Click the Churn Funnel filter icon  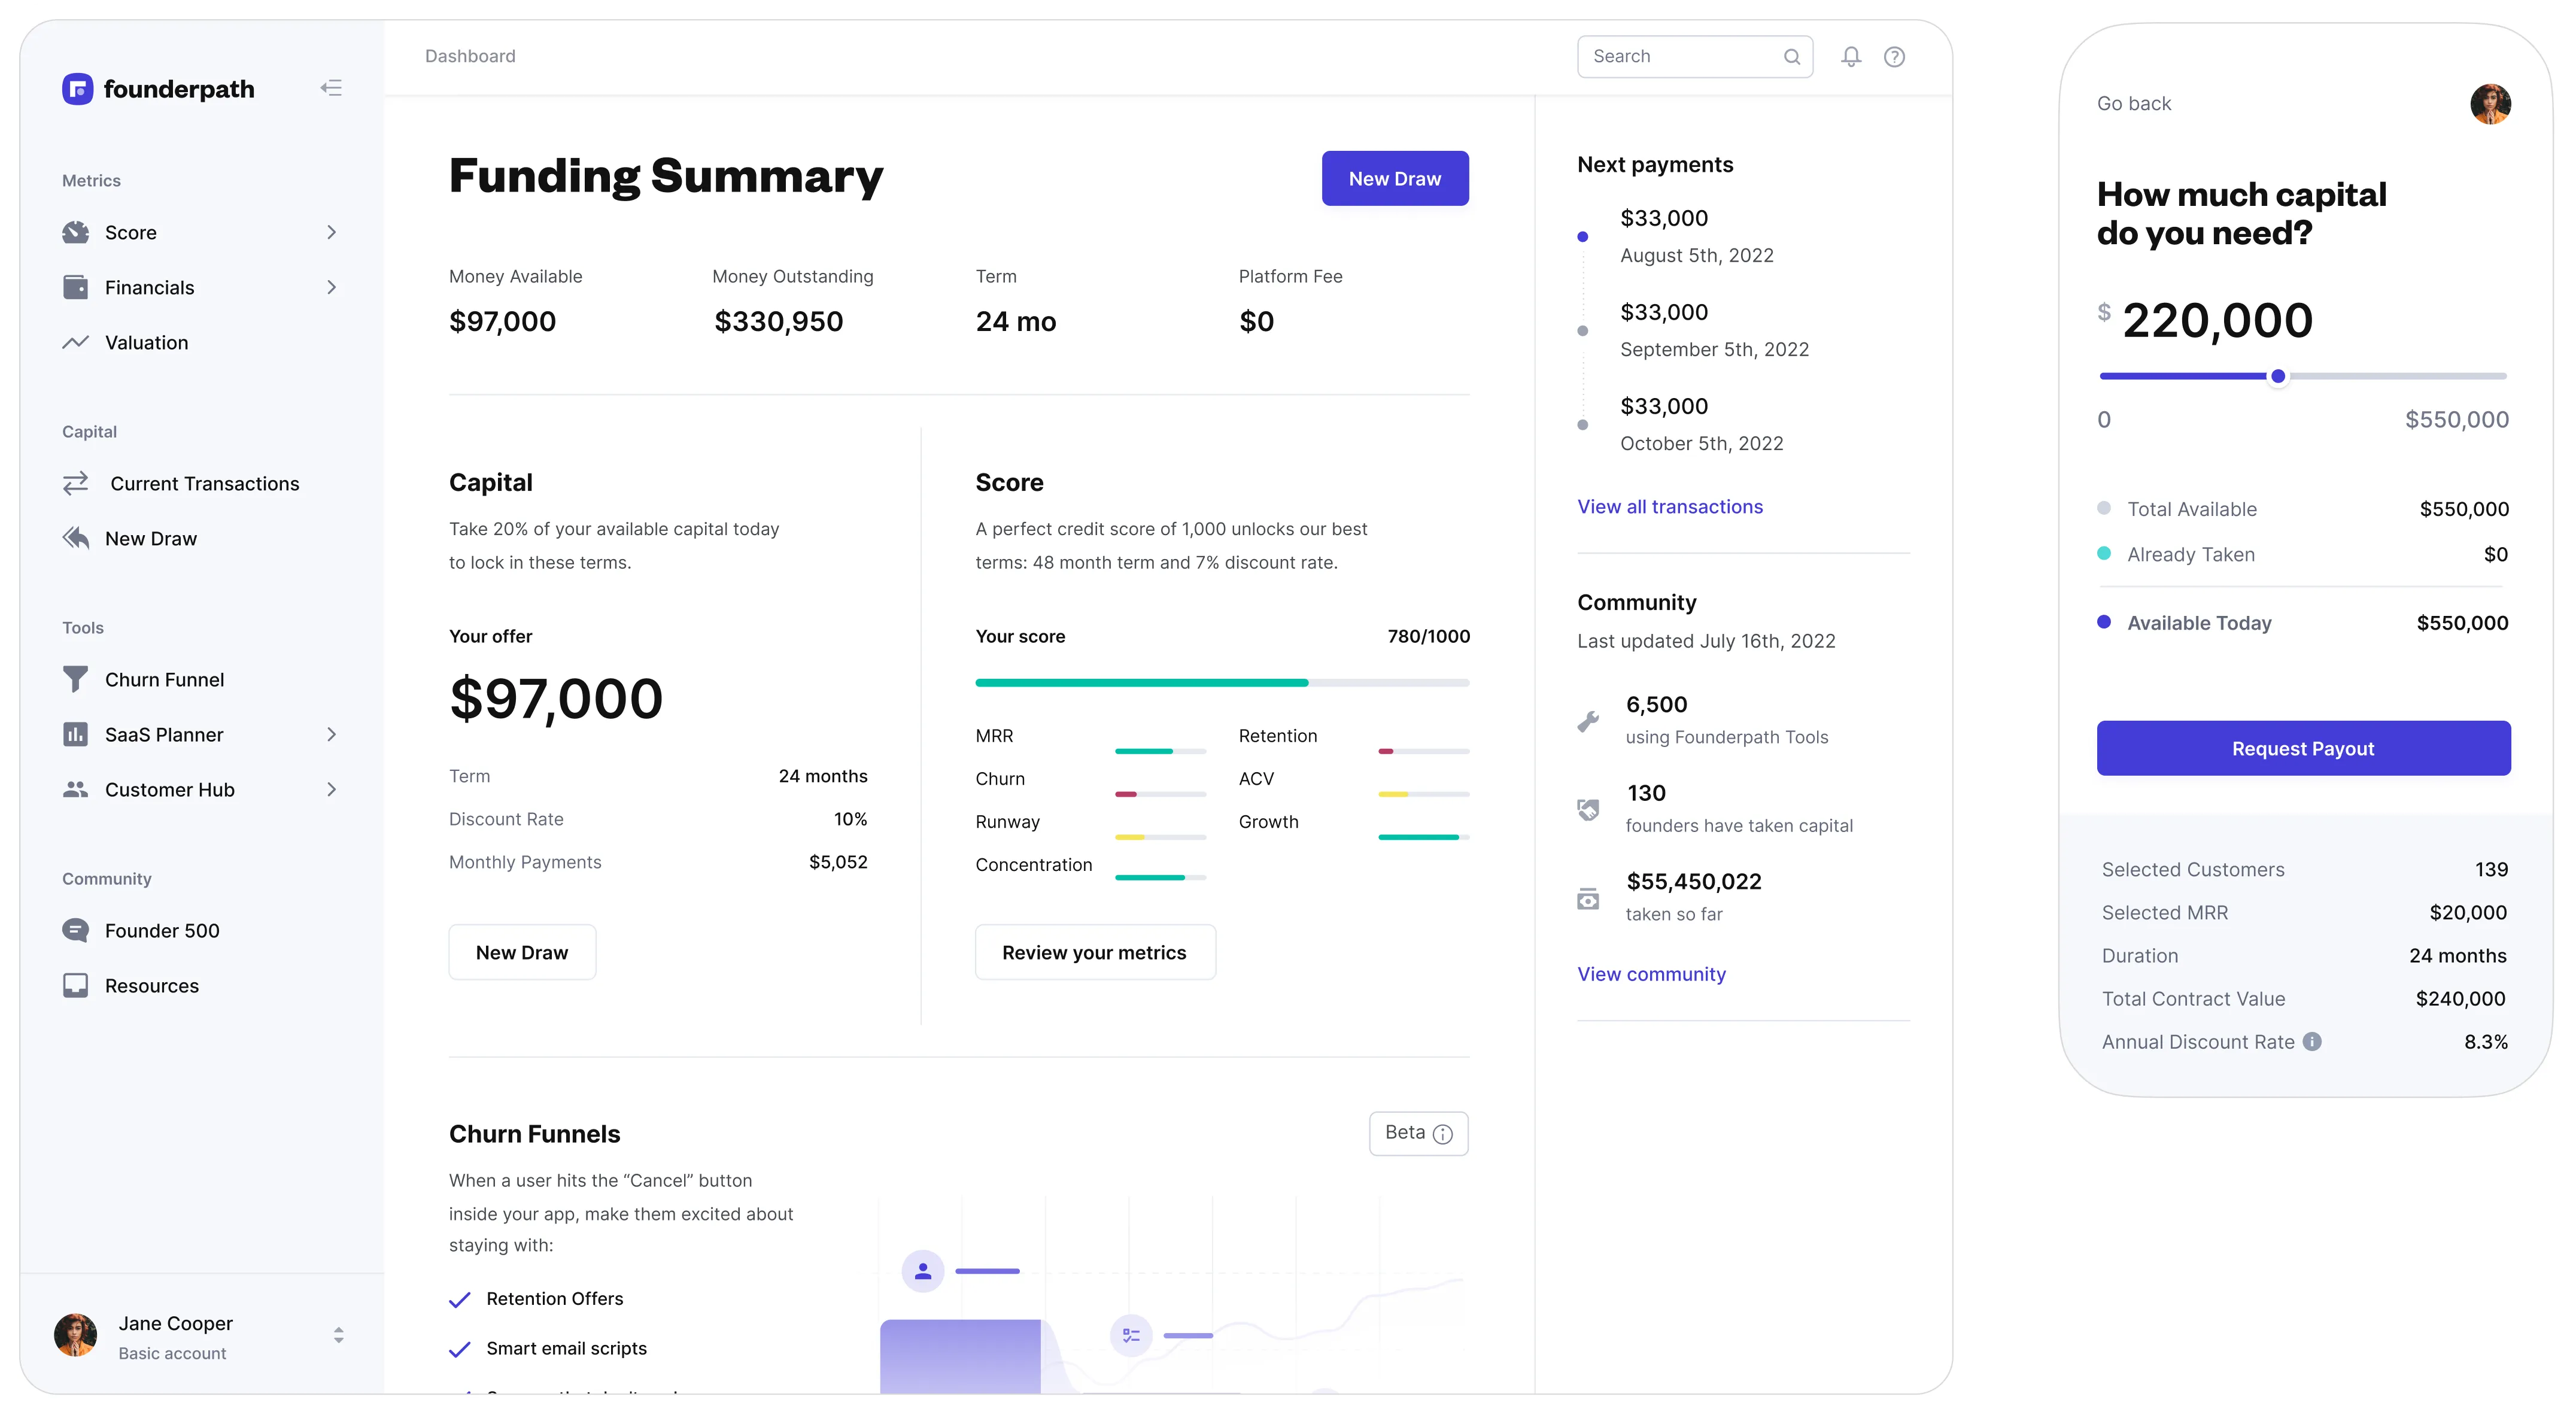[x=75, y=680]
